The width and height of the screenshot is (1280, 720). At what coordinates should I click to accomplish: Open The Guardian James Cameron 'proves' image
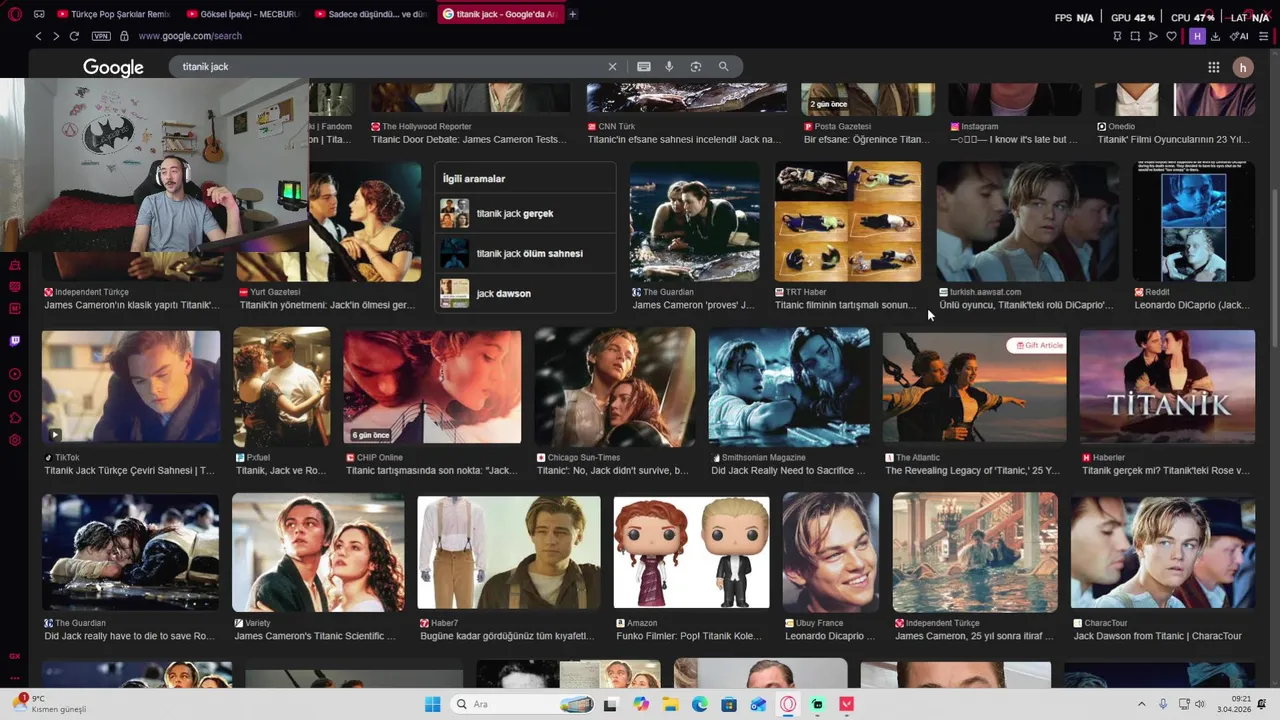point(695,222)
